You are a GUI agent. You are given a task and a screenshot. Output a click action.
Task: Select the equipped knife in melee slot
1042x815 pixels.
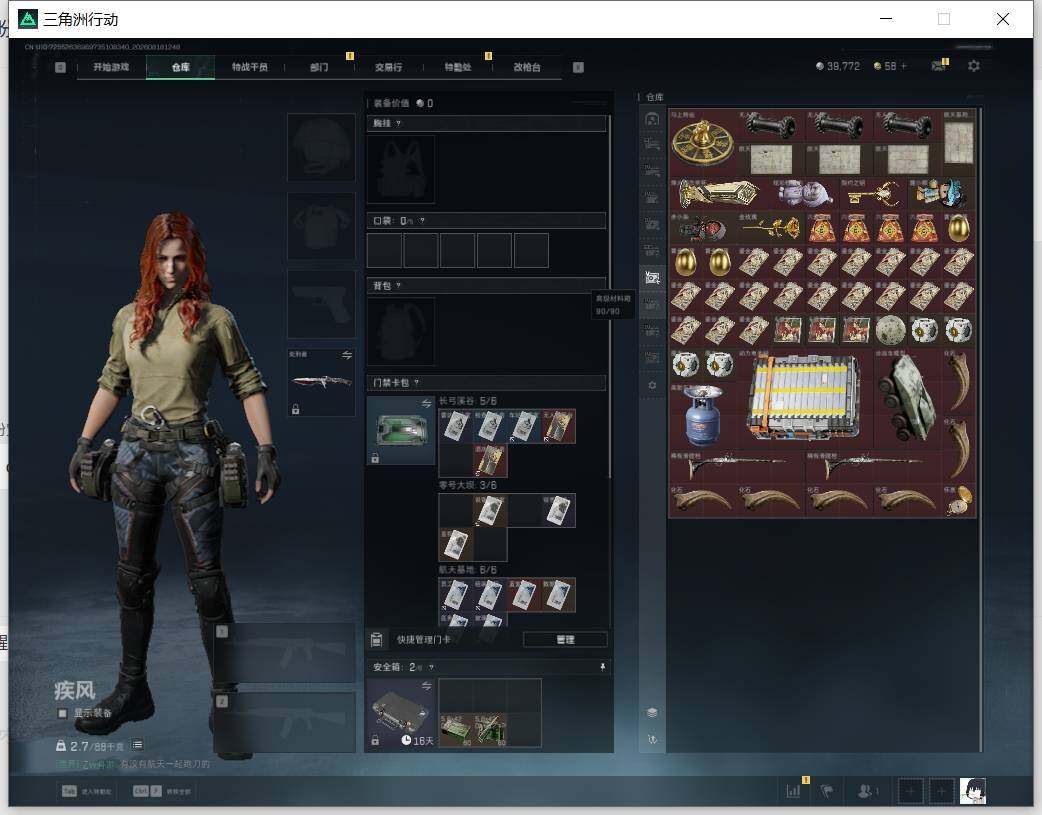coord(321,382)
